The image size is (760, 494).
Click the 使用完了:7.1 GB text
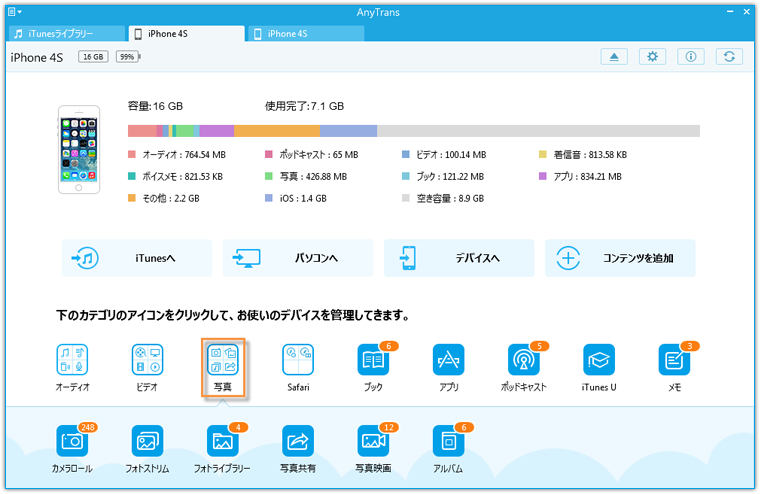(x=304, y=106)
